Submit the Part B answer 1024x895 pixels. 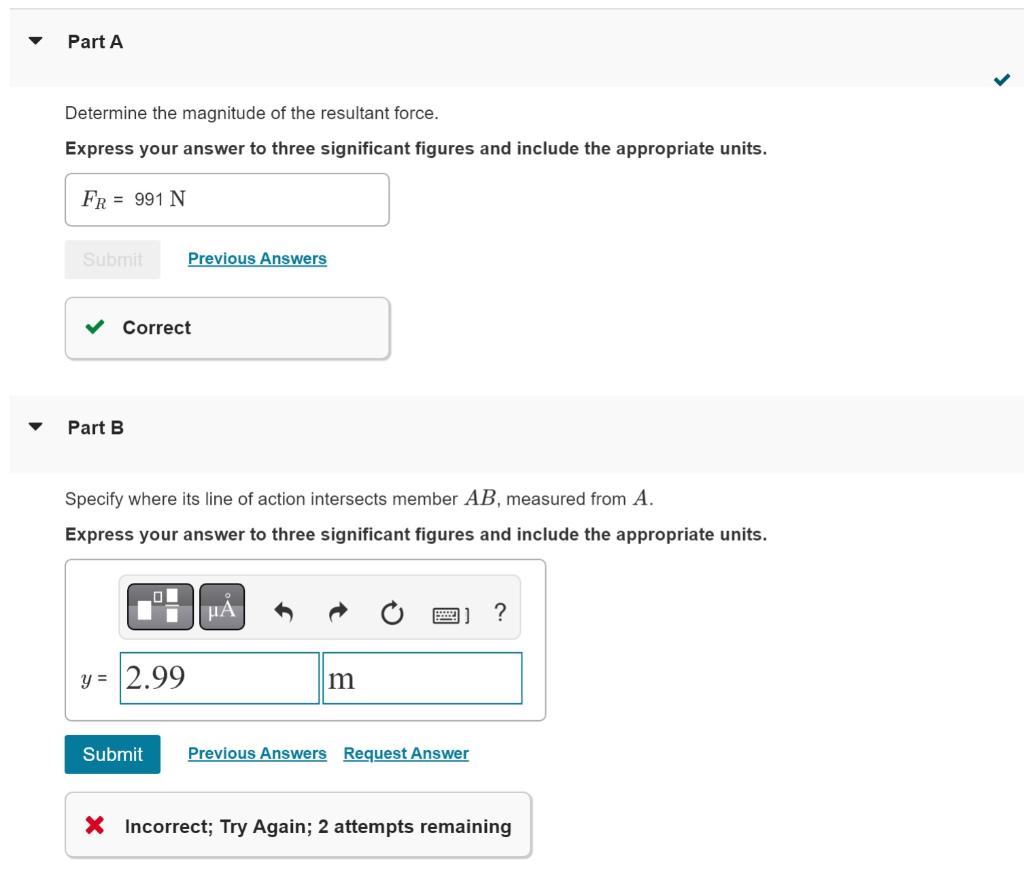112,754
